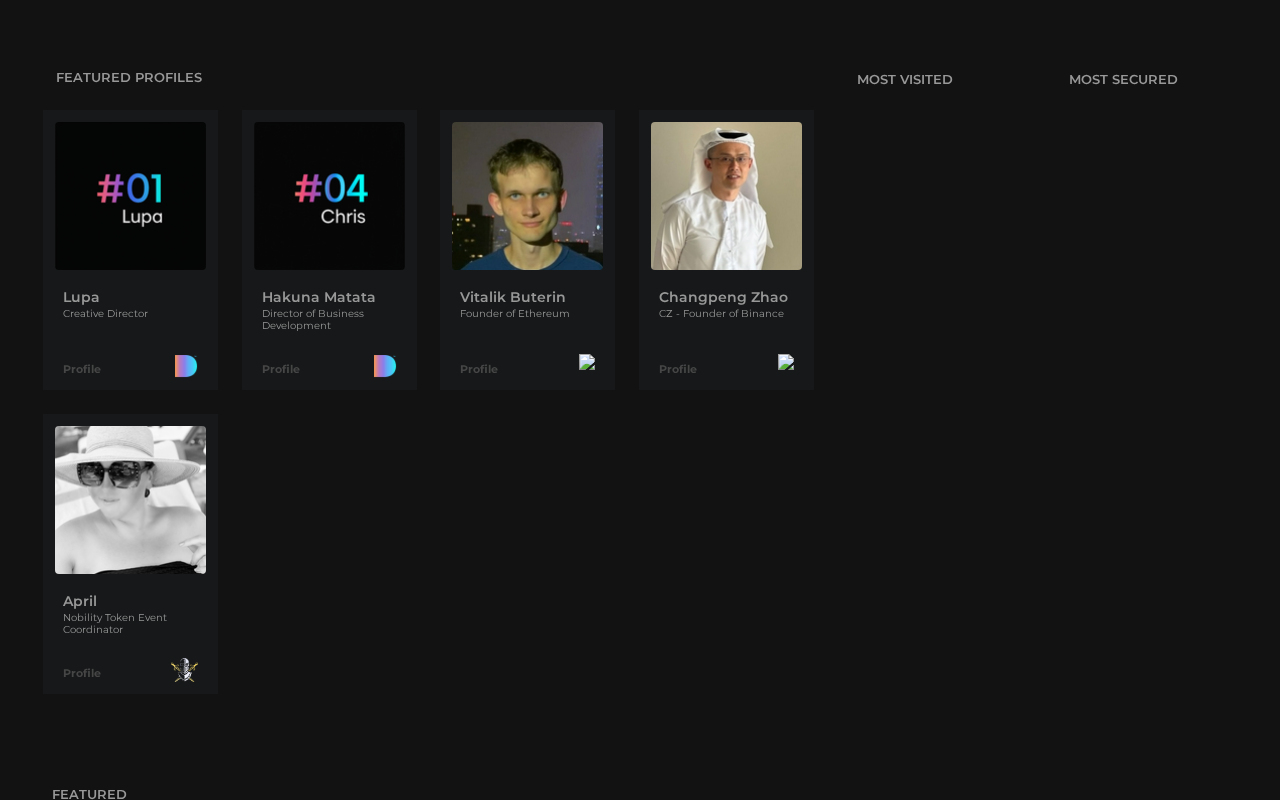Switch to the Most Visited section
The width and height of the screenshot is (1280, 800).
[x=905, y=79]
